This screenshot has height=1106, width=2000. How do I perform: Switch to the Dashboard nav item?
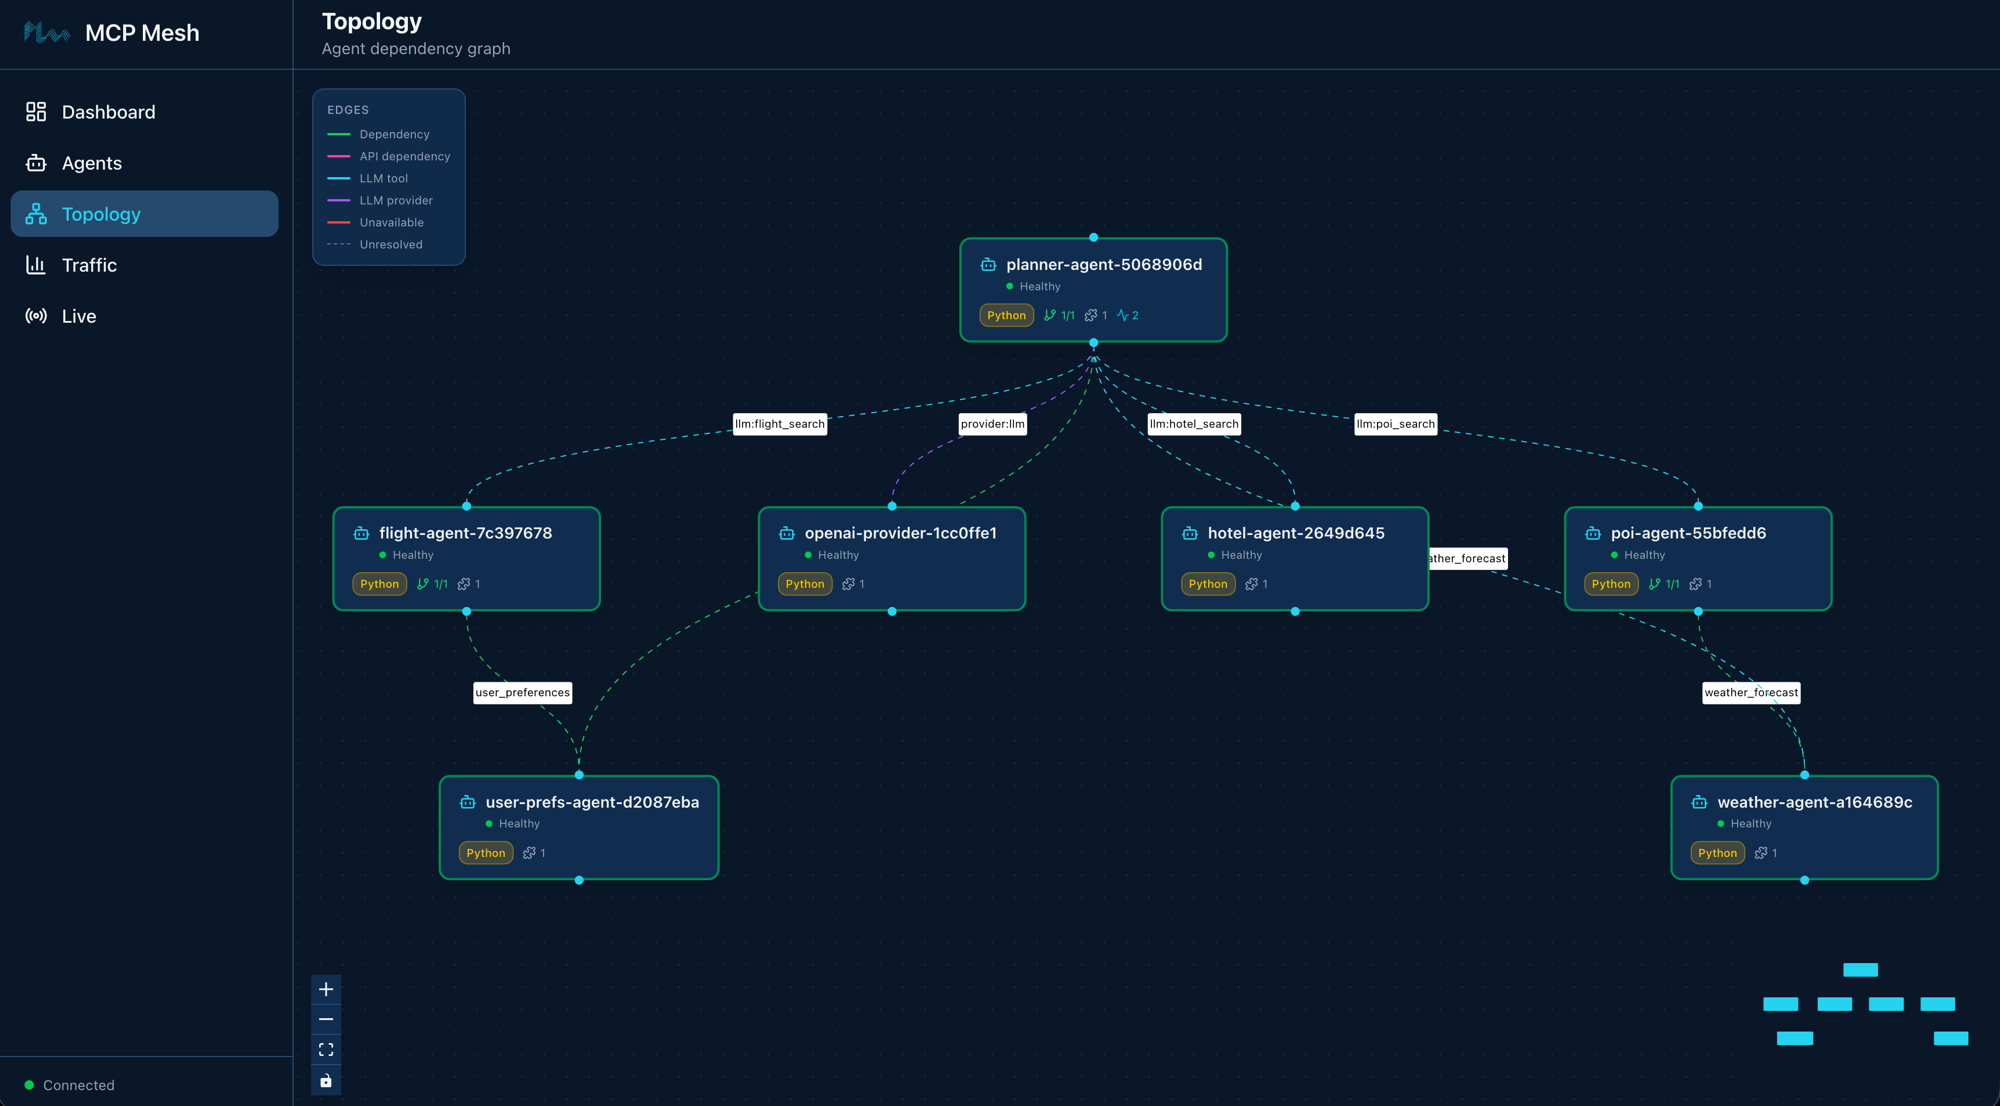click(x=108, y=111)
